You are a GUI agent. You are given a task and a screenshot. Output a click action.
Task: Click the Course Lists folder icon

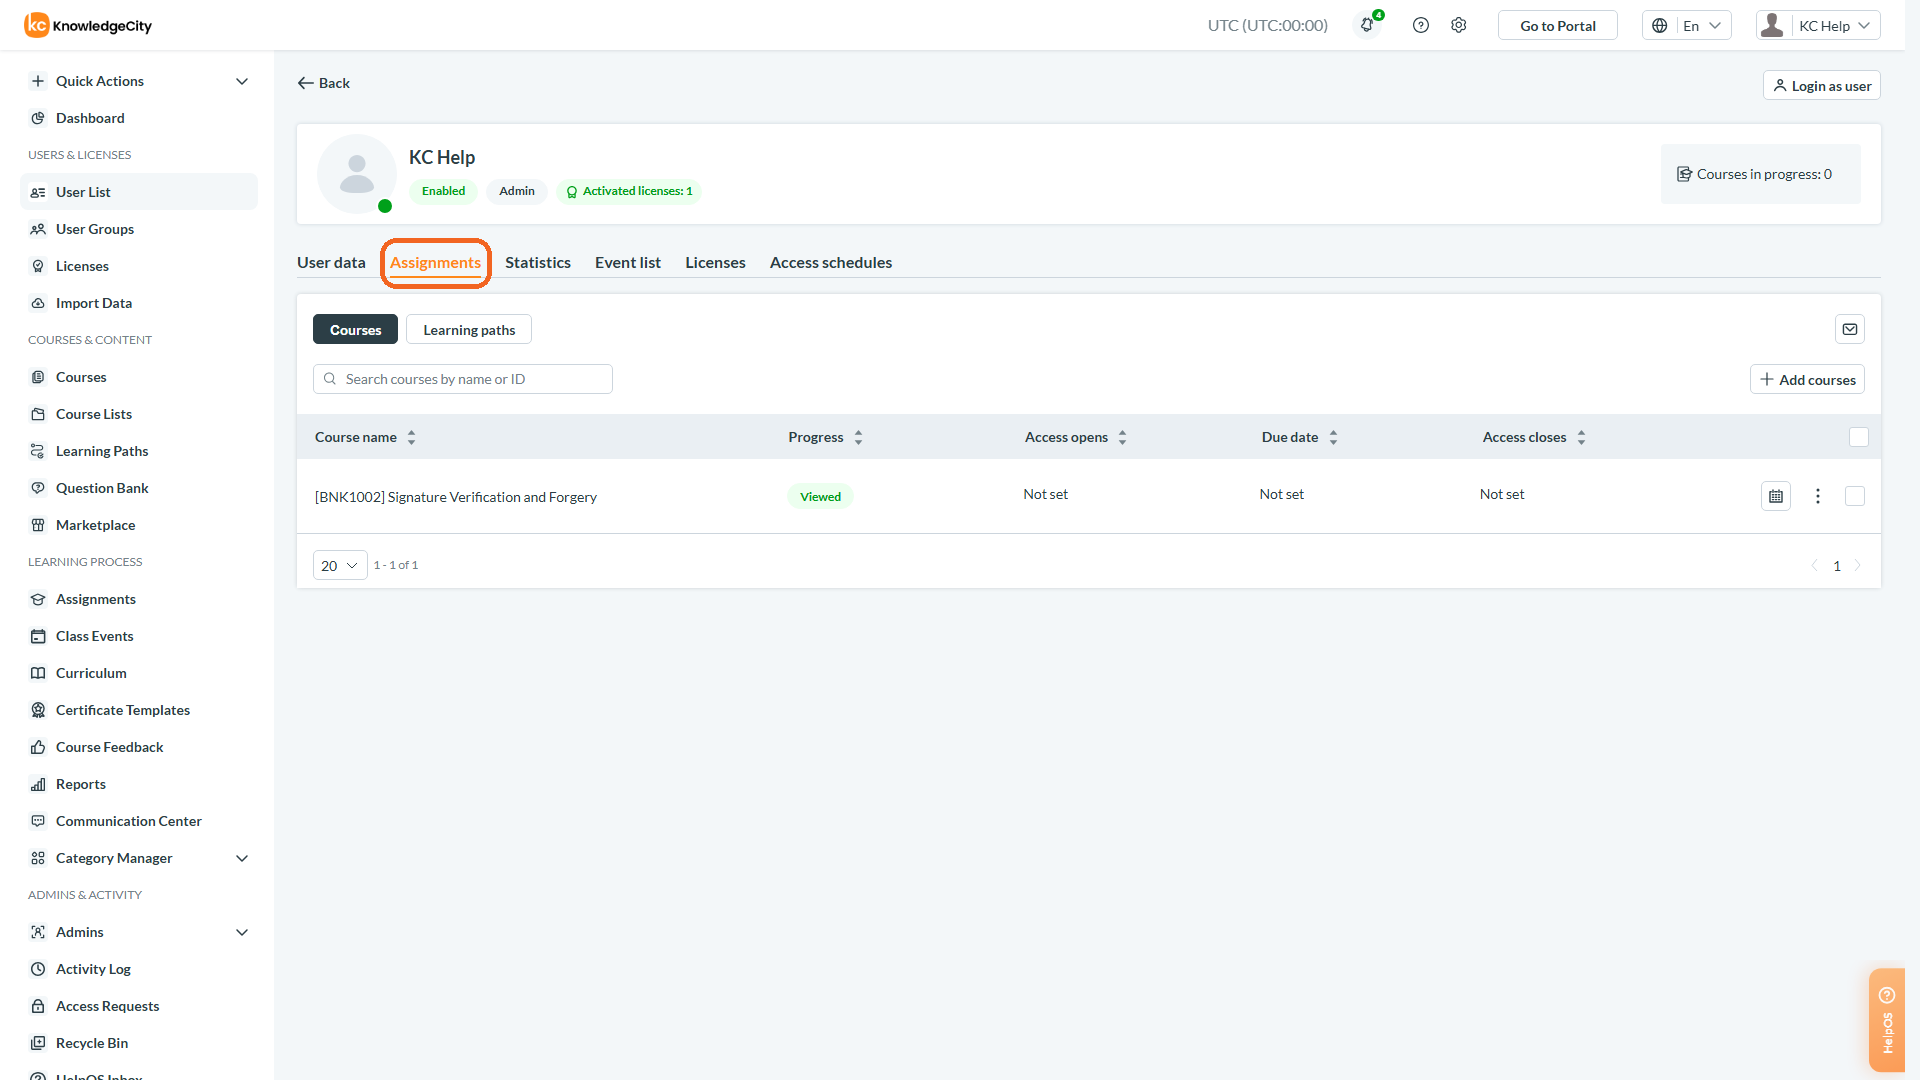38,414
